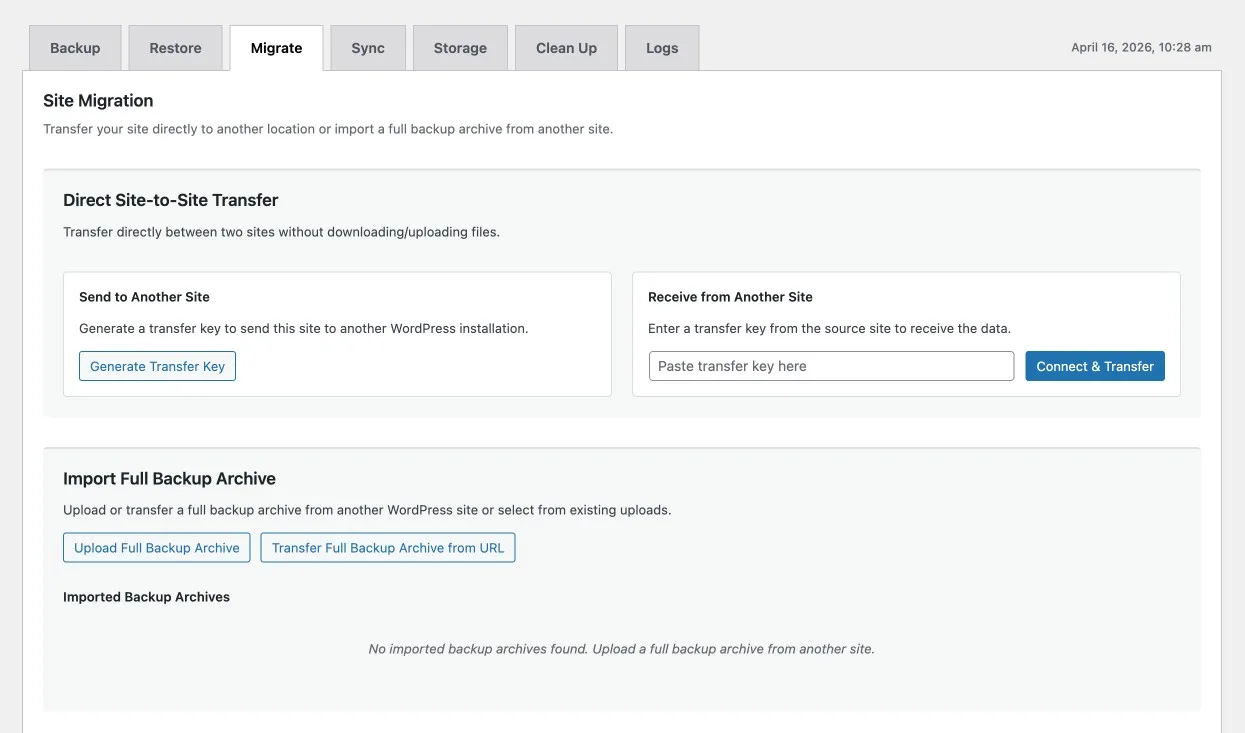Focus the Paste transfer key field
The image size is (1245, 733).
(831, 366)
